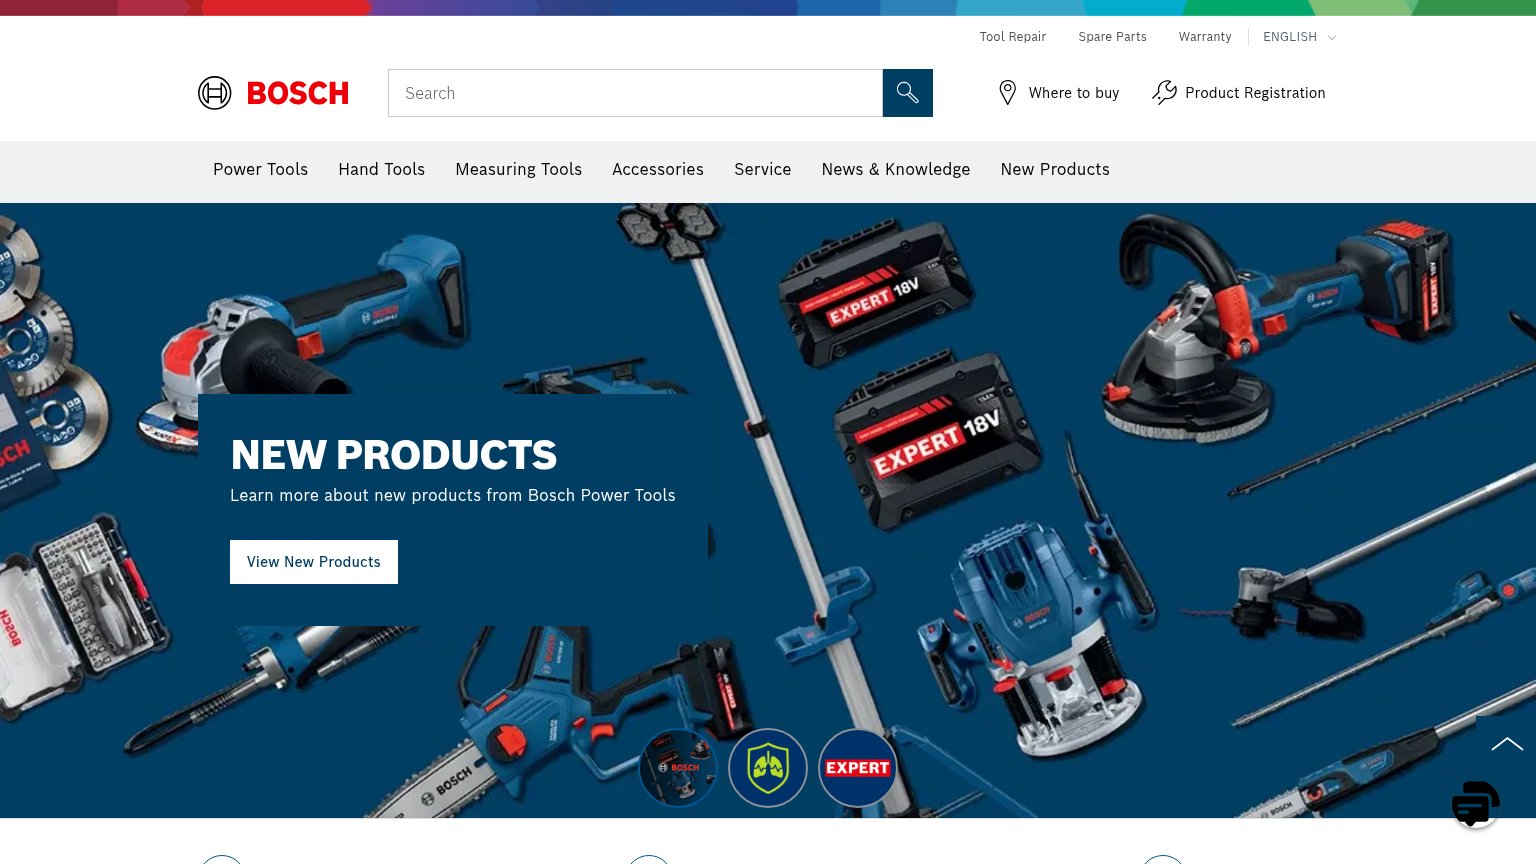Open the Power Tools menu
Screen dimensions: 1536x864
pyautogui.click(x=260, y=170)
